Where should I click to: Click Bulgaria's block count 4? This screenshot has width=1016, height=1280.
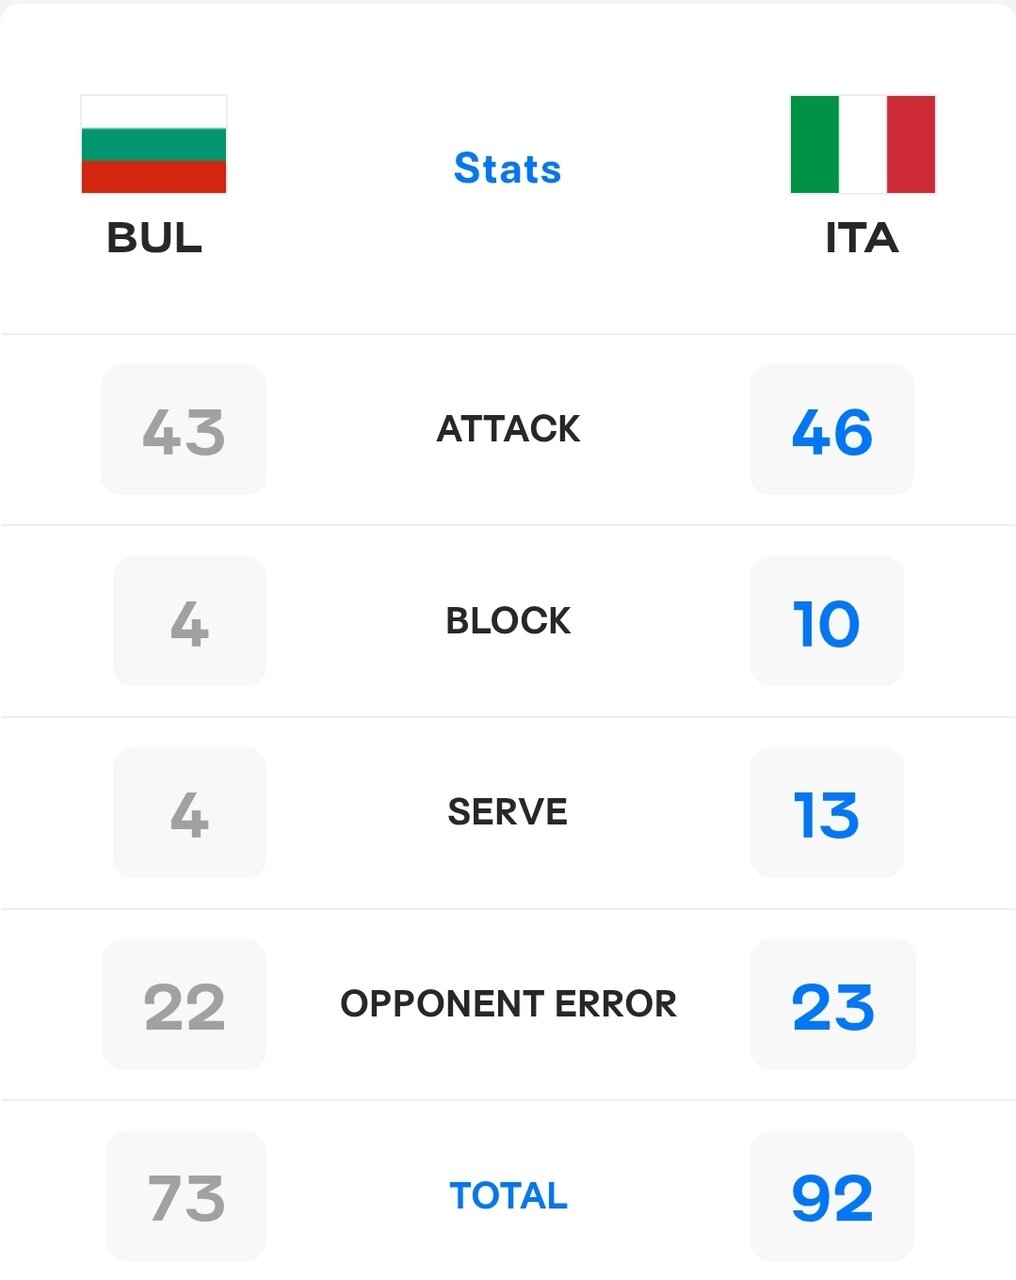pyautogui.click(x=189, y=622)
